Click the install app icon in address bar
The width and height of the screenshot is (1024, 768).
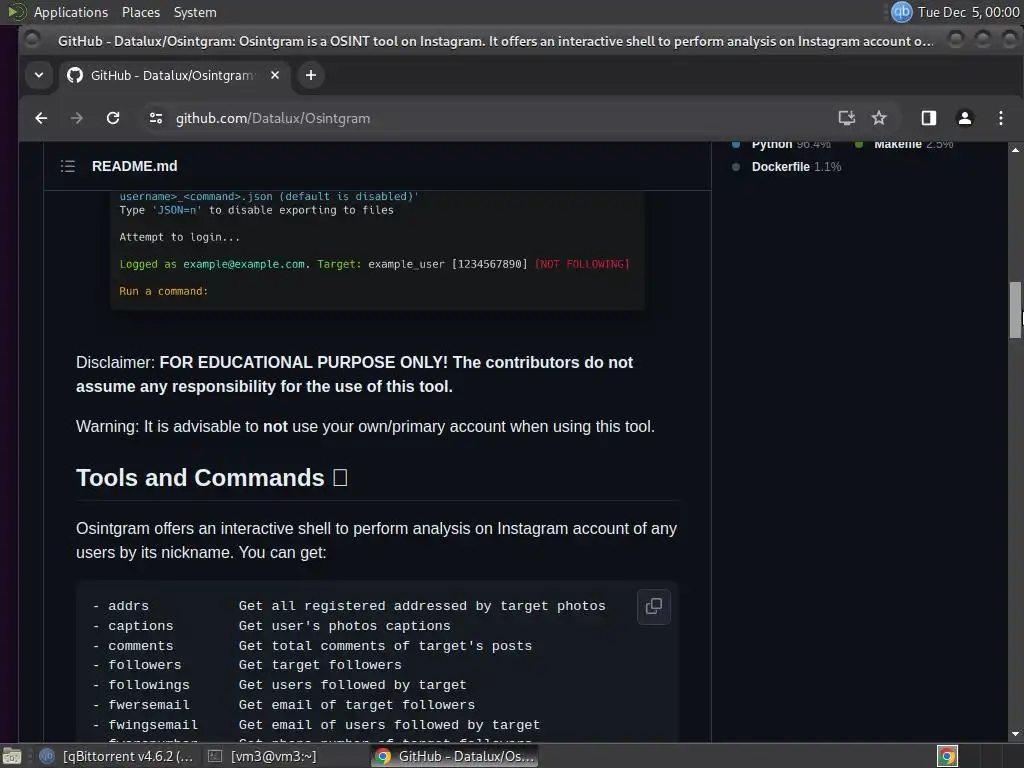pyautogui.click(x=846, y=118)
